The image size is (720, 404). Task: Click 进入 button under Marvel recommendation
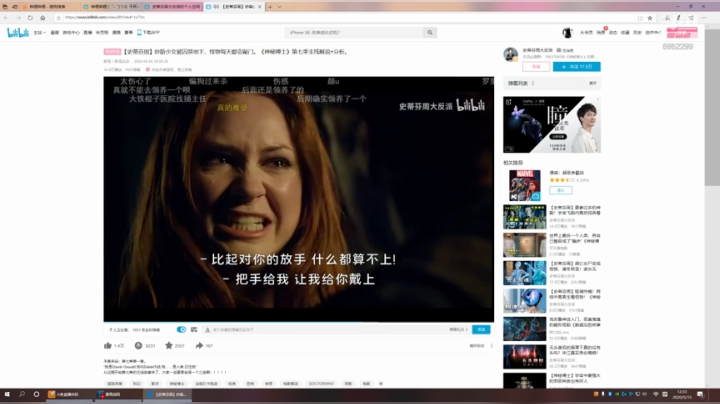pyautogui.click(x=561, y=190)
